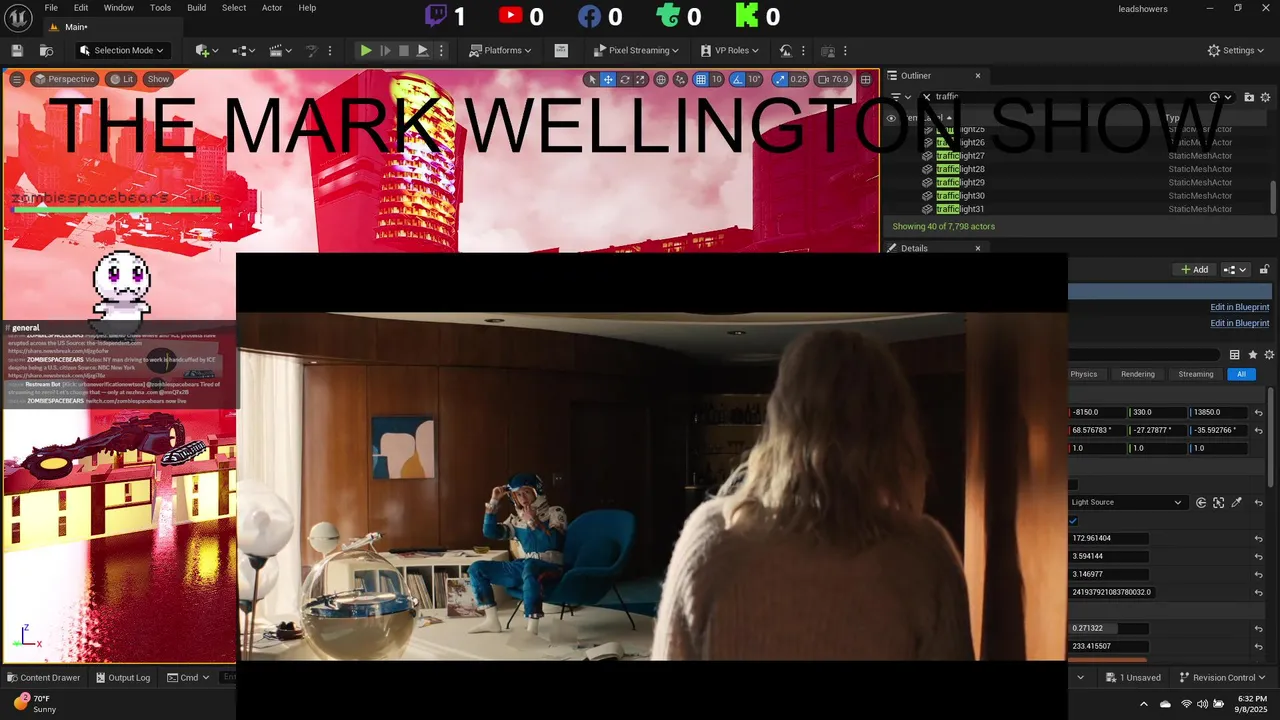The width and height of the screenshot is (1280, 720).
Task: Choose the Select objects cursor tool in viewport
Action: 591,79
